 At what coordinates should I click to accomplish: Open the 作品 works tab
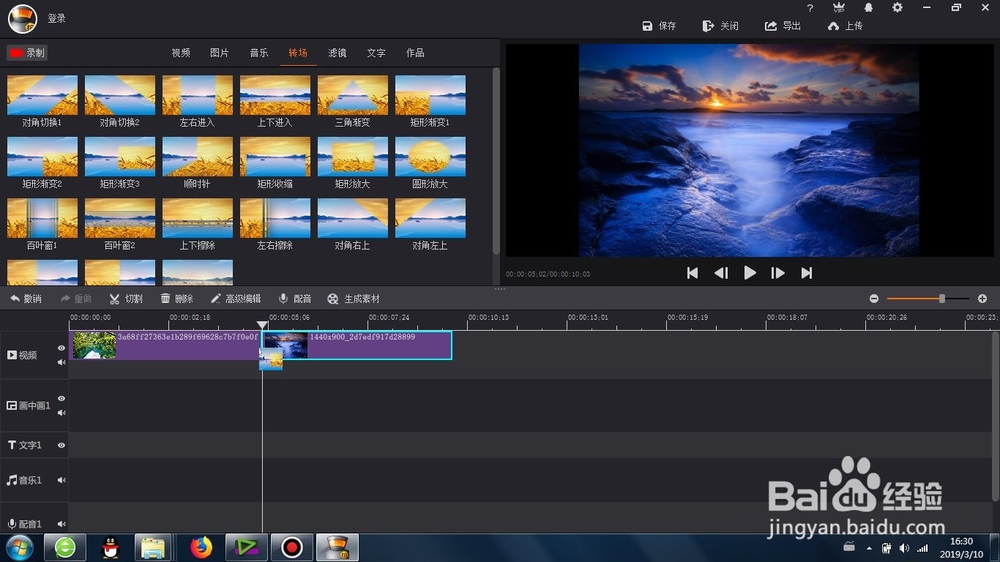click(415, 53)
